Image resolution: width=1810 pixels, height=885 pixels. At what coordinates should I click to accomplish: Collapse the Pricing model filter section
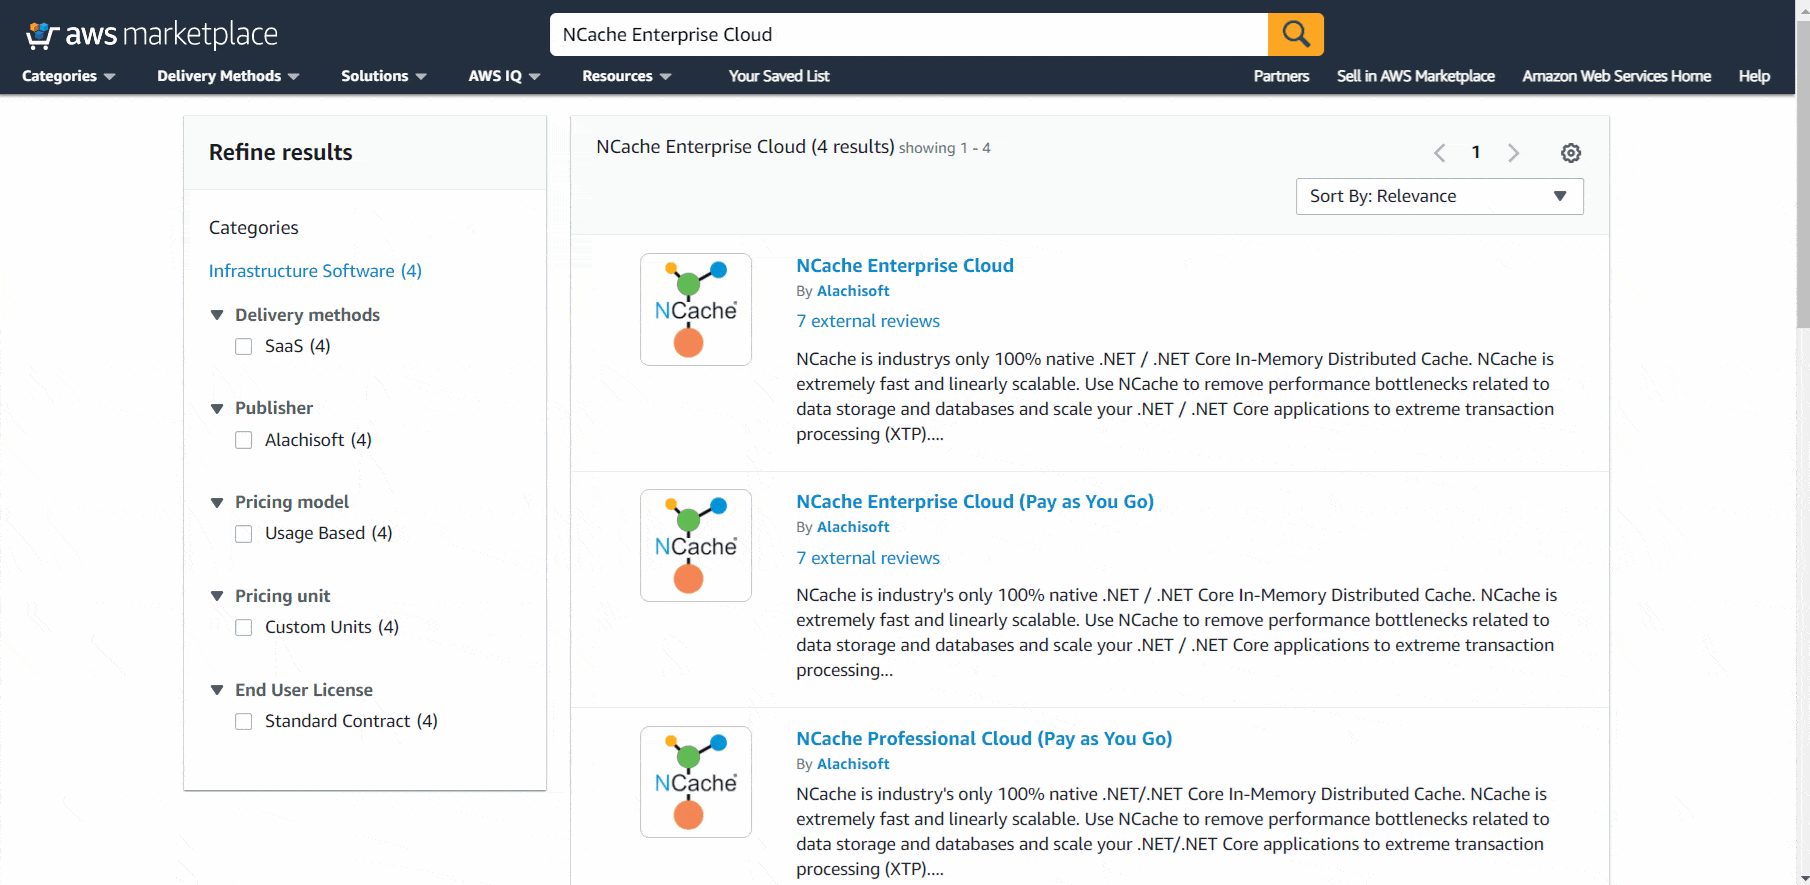217,502
